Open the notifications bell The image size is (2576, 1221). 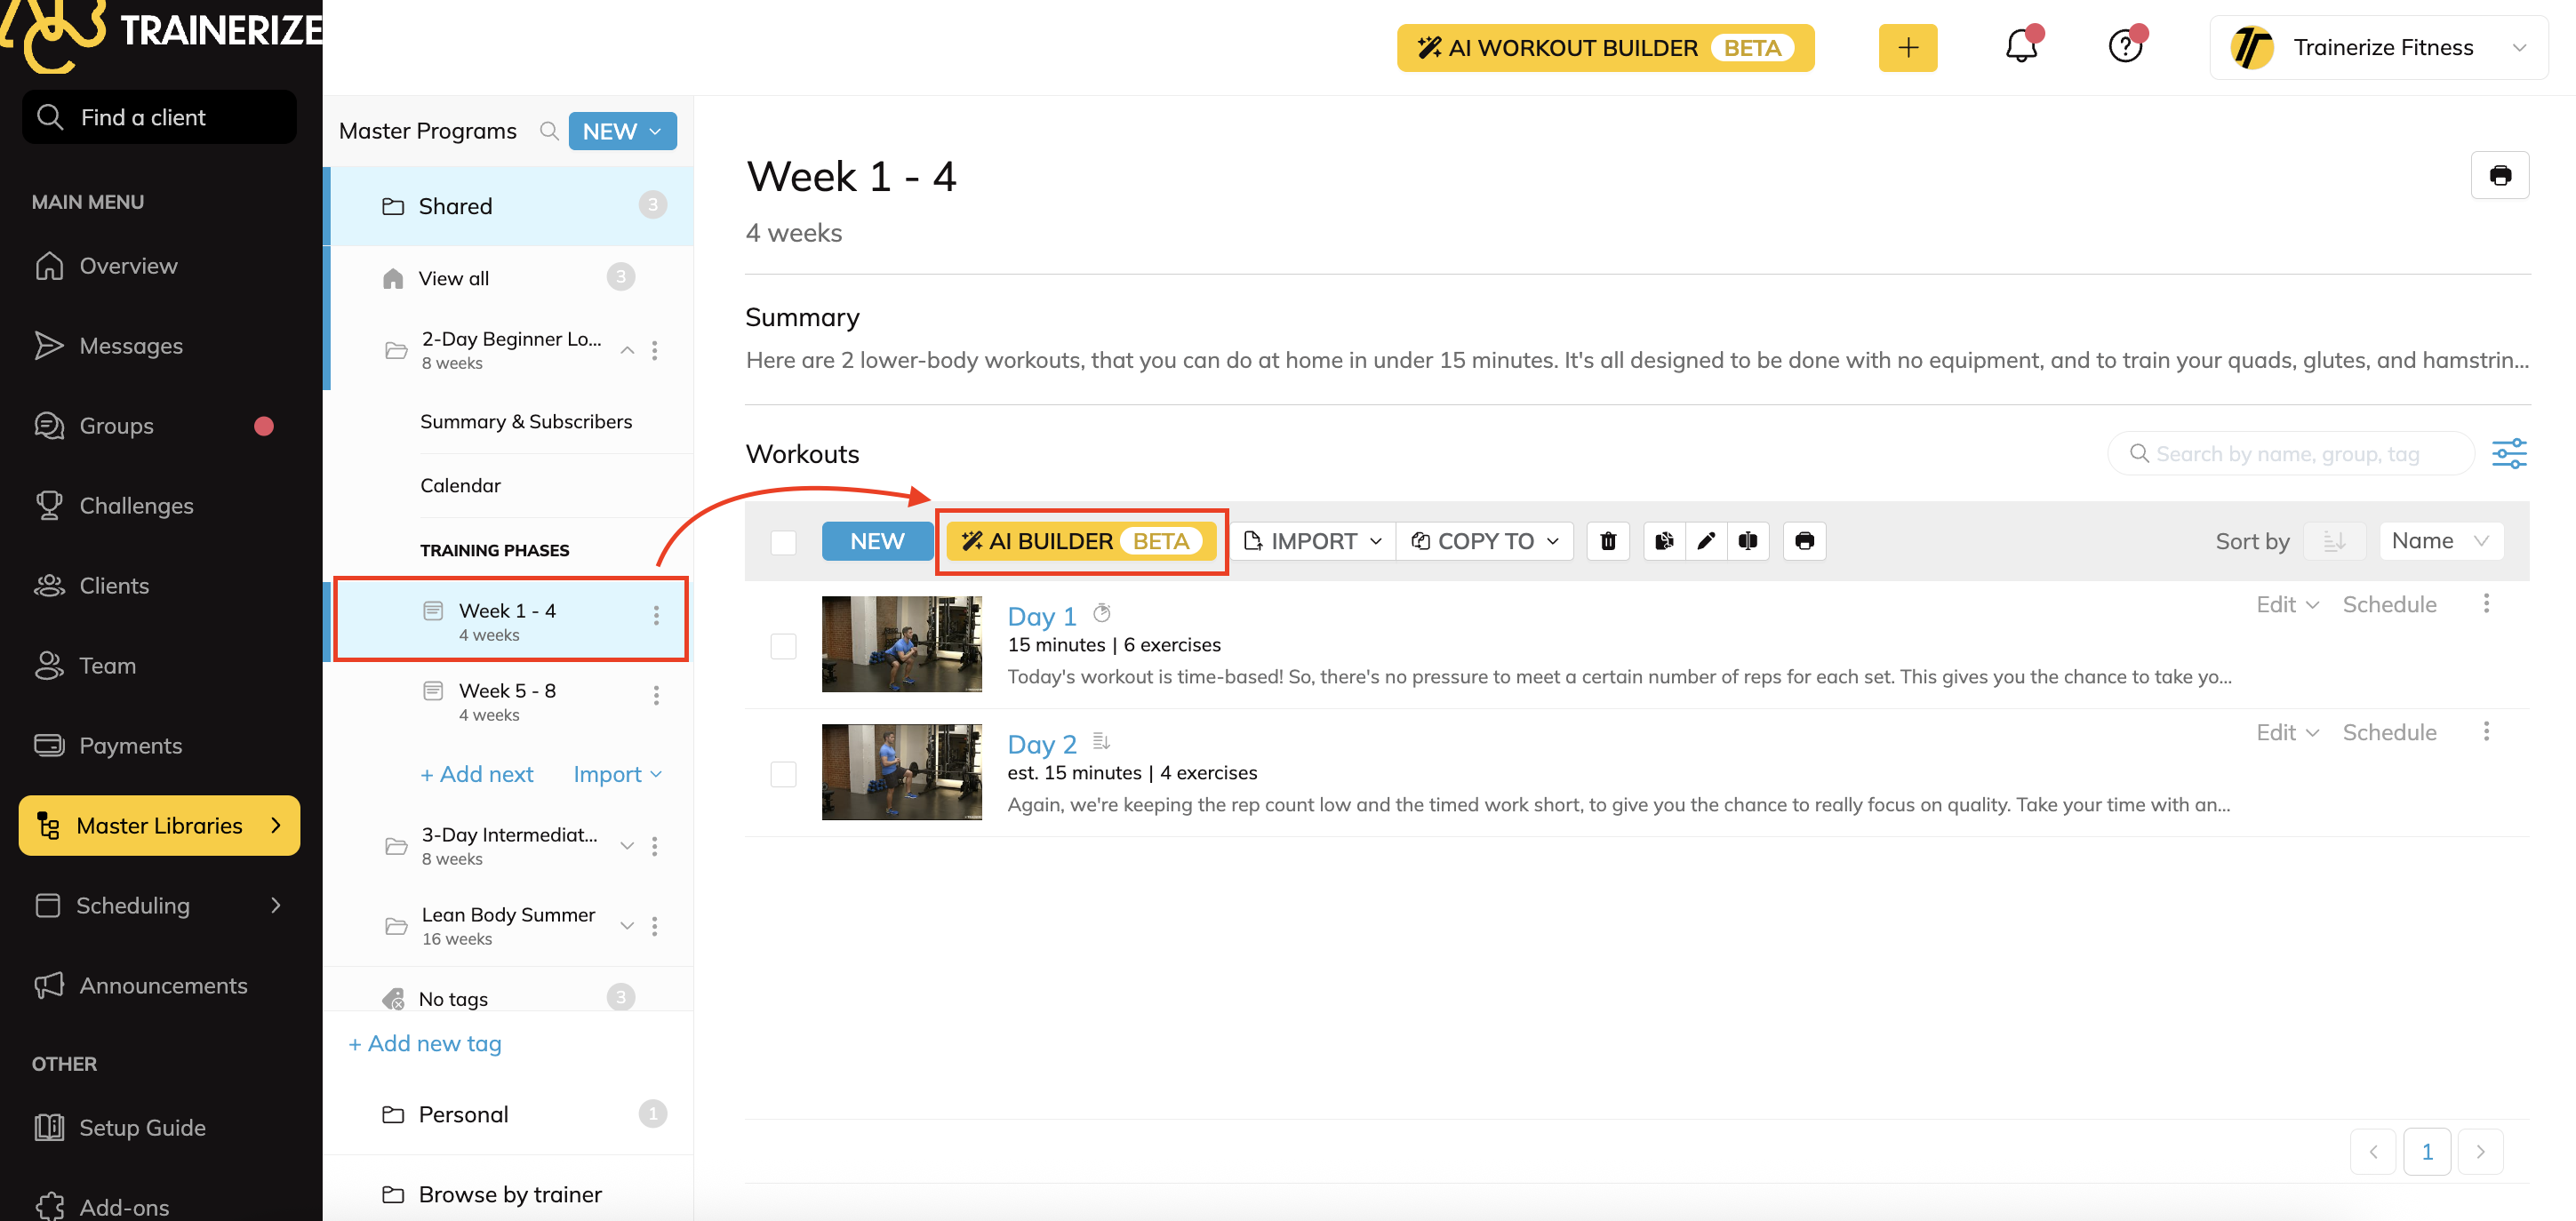click(2021, 47)
